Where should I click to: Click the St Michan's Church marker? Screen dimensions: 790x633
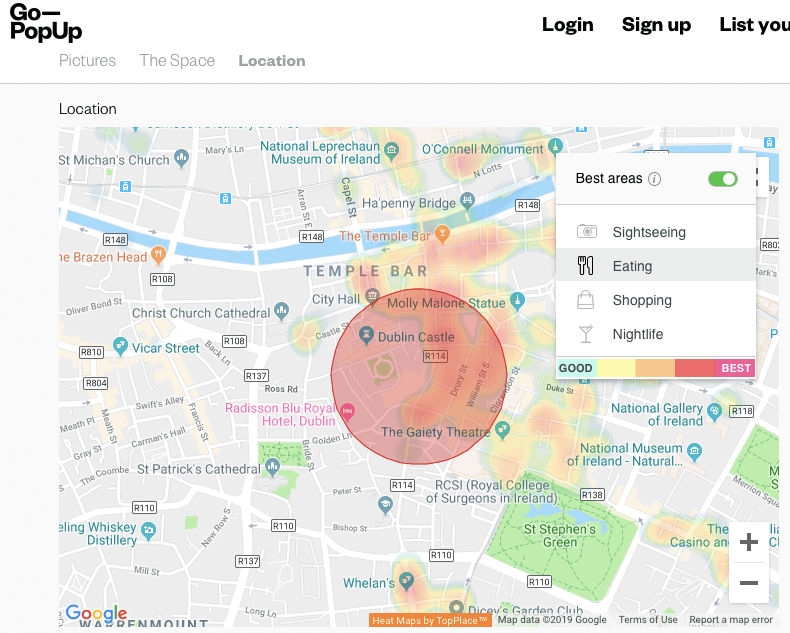pos(181,158)
